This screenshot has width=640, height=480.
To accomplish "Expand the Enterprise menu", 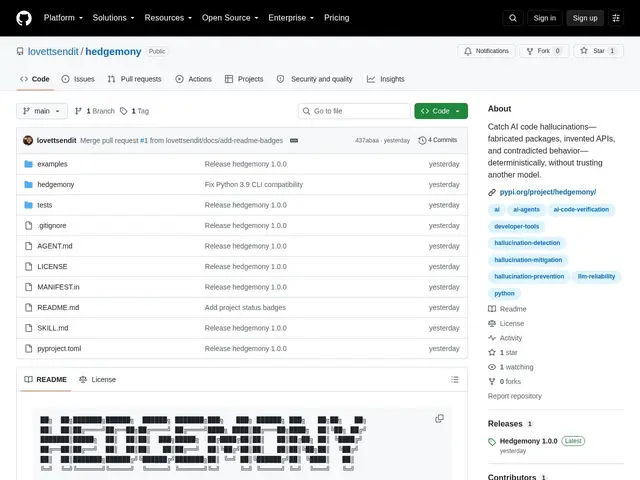I will [x=291, y=18].
